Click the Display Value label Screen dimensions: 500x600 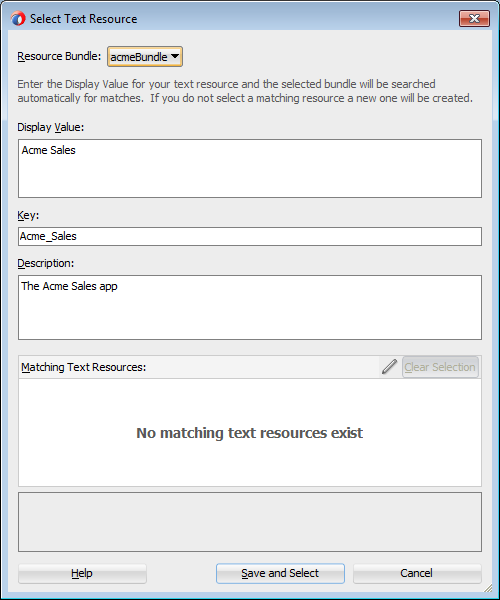pyautogui.click(x=50, y=127)
